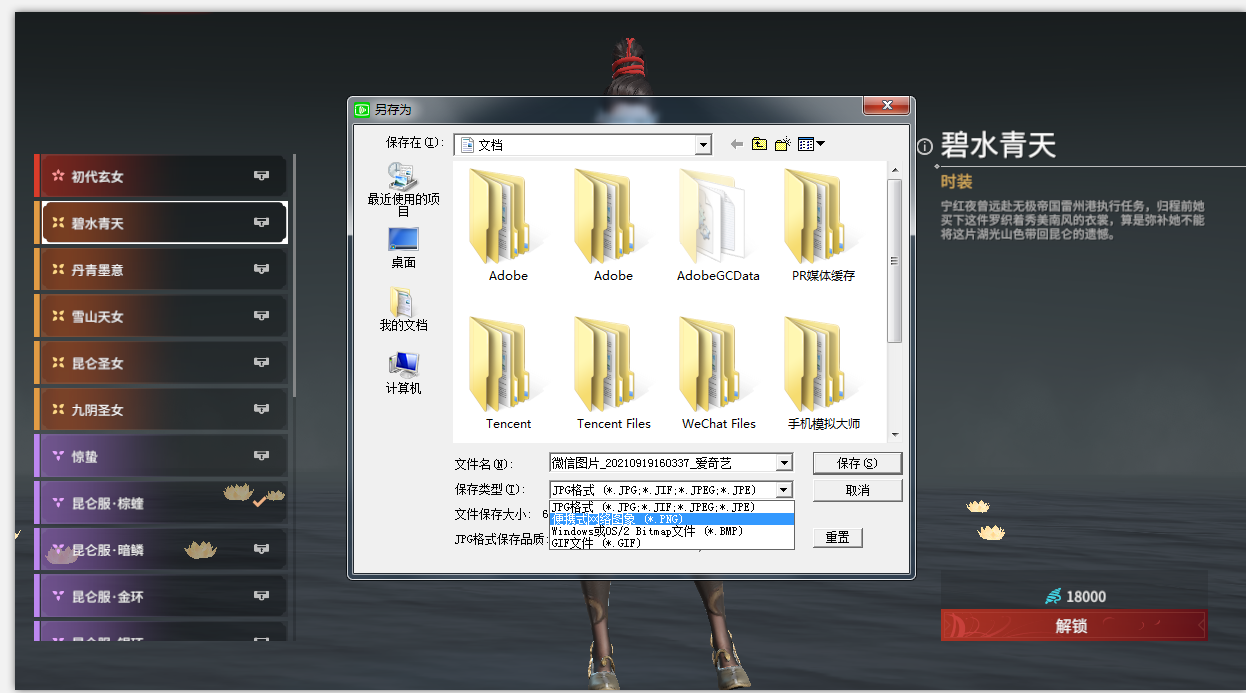Click the 取消 button
This screenshot has height=693, width=1246.
857,490
